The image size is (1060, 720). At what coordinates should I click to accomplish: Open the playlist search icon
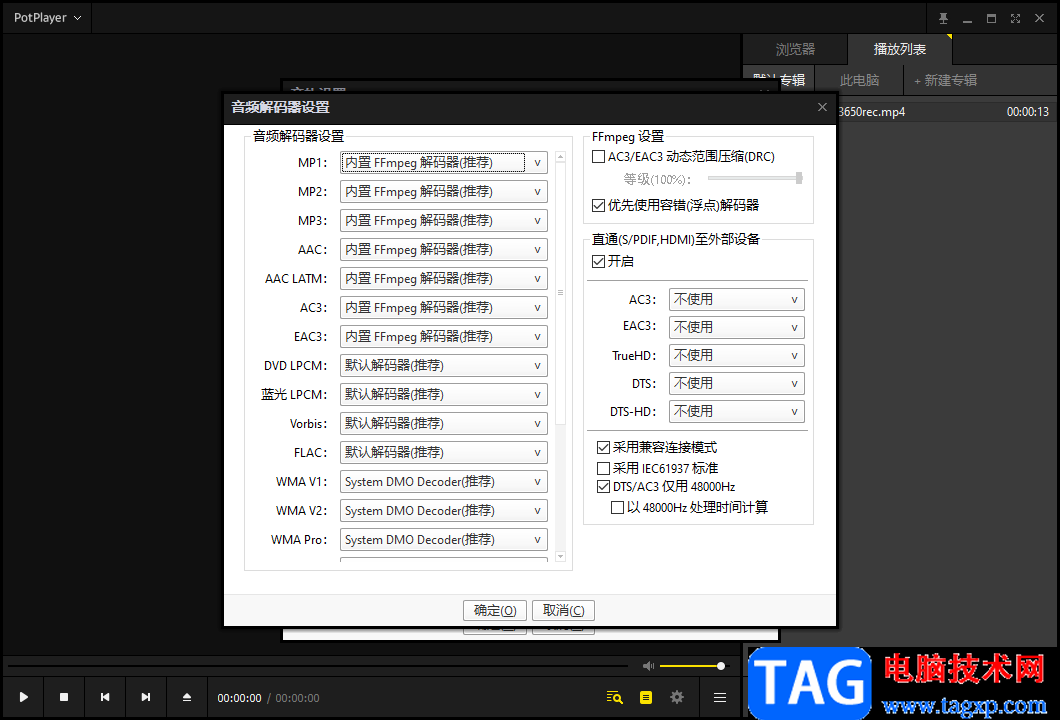[615, 697]
